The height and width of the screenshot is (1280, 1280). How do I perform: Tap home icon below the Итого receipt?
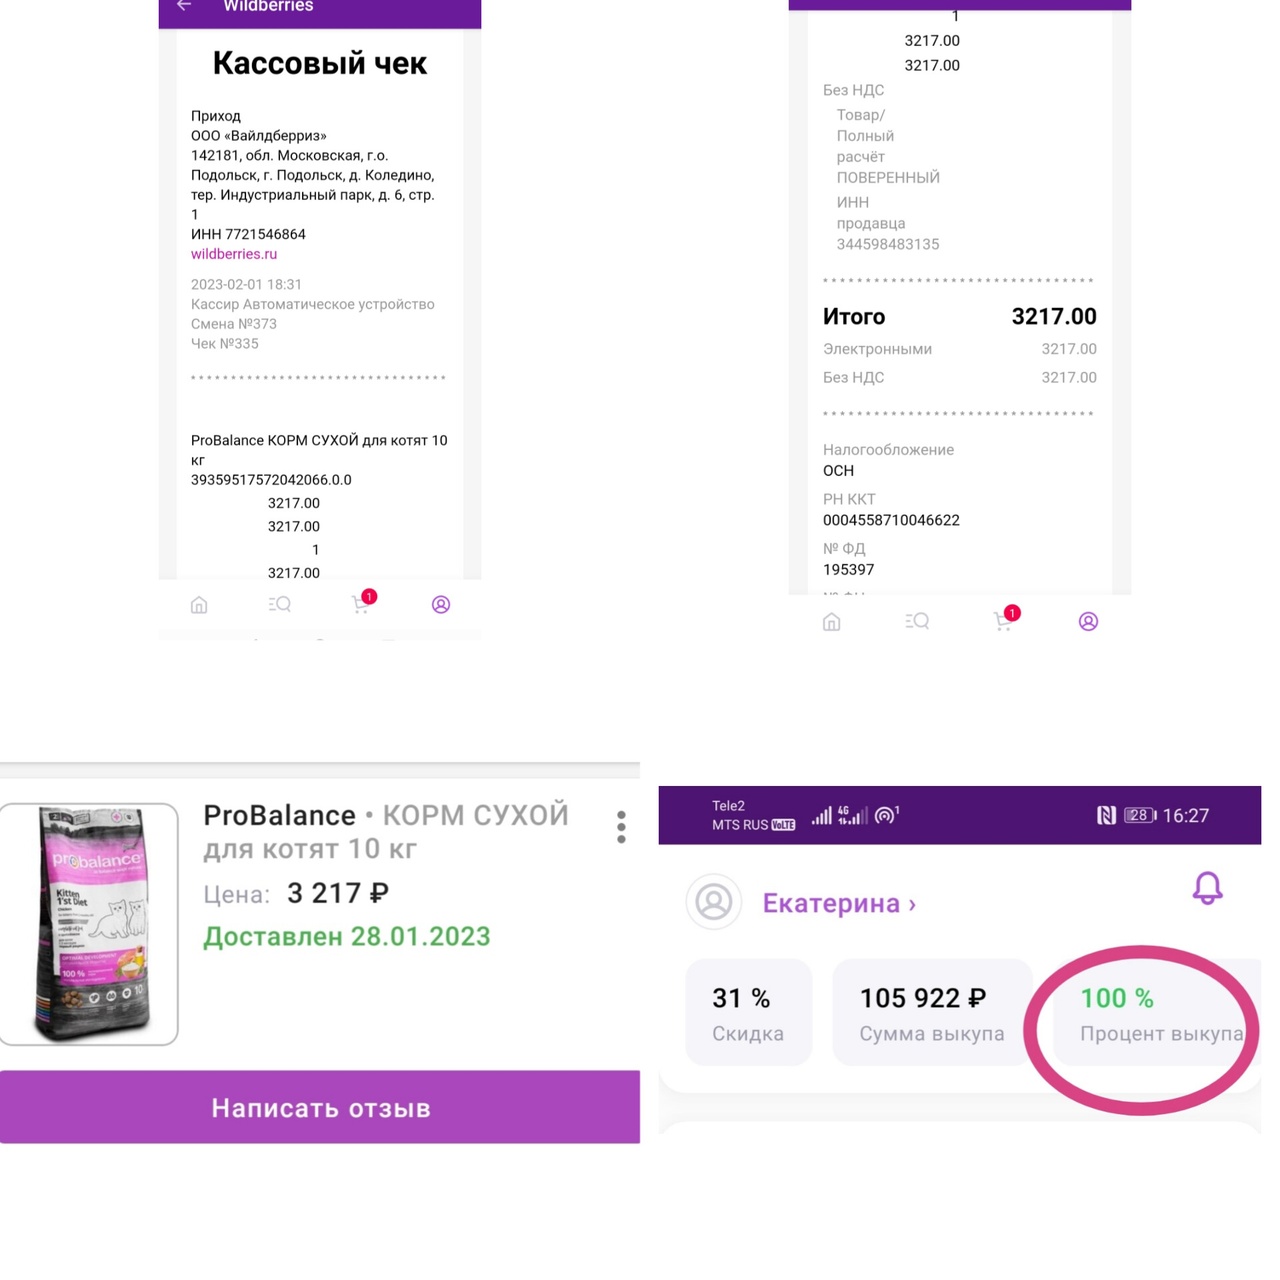click(x=831, y=622)
